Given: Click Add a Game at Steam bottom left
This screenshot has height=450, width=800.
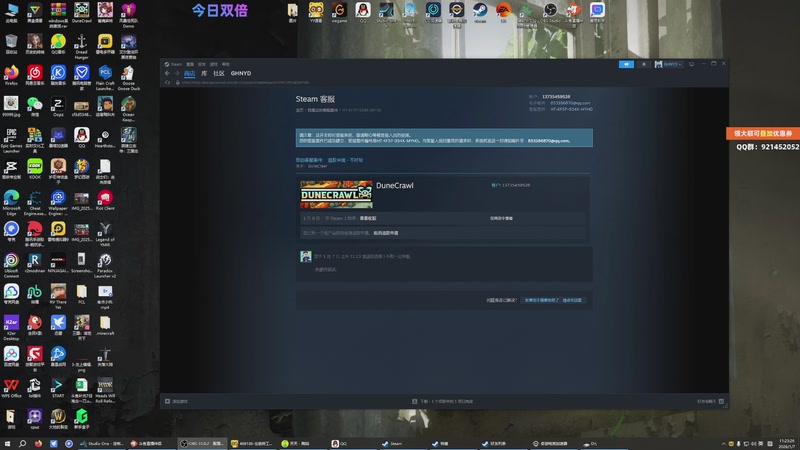Looking at the screenshot, I should point(177,402).
